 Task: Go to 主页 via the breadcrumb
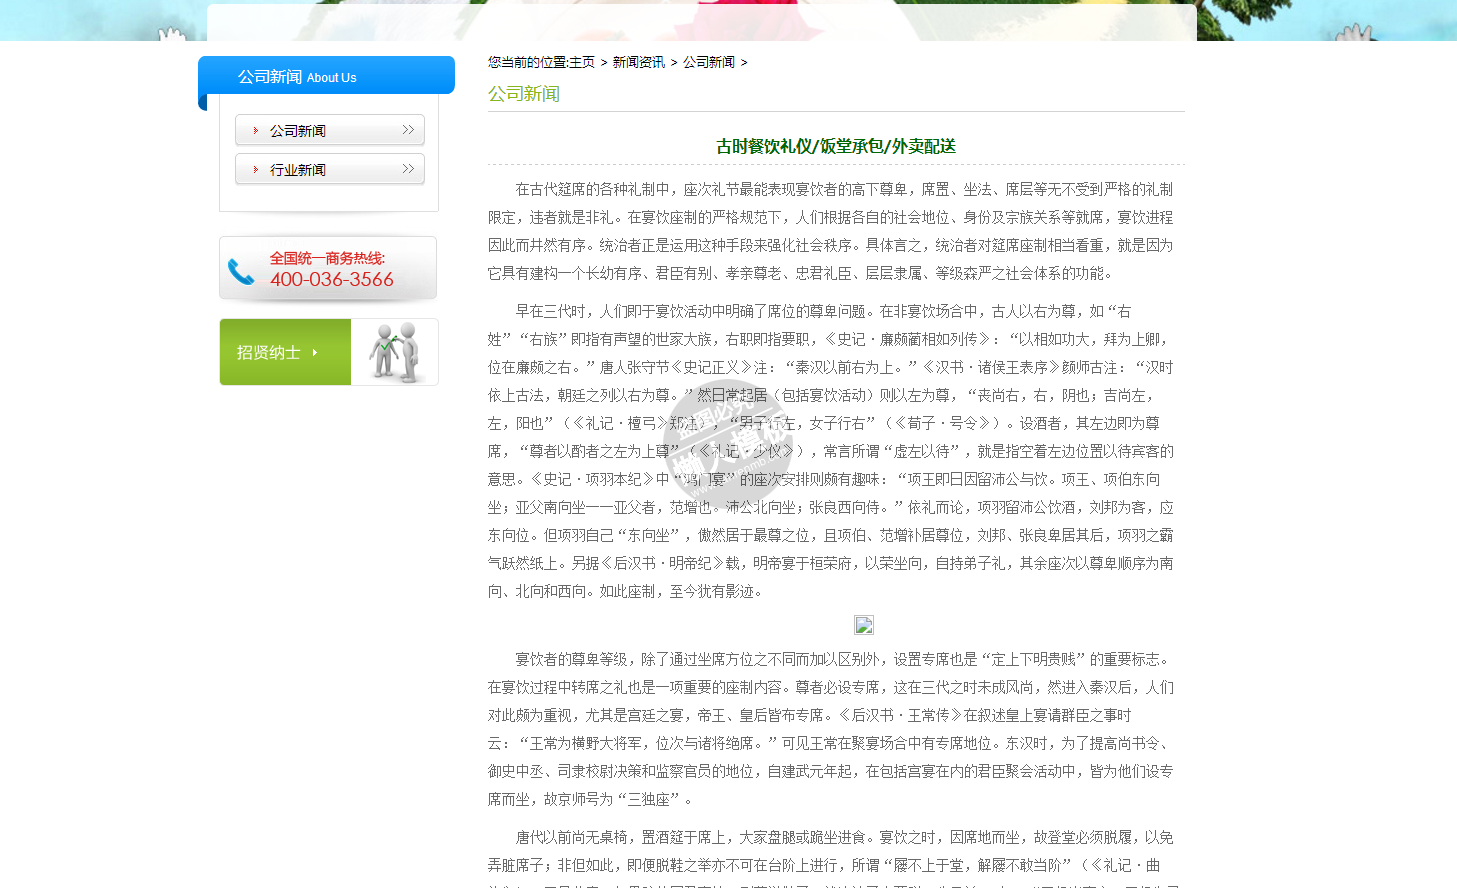click(582, 62)
